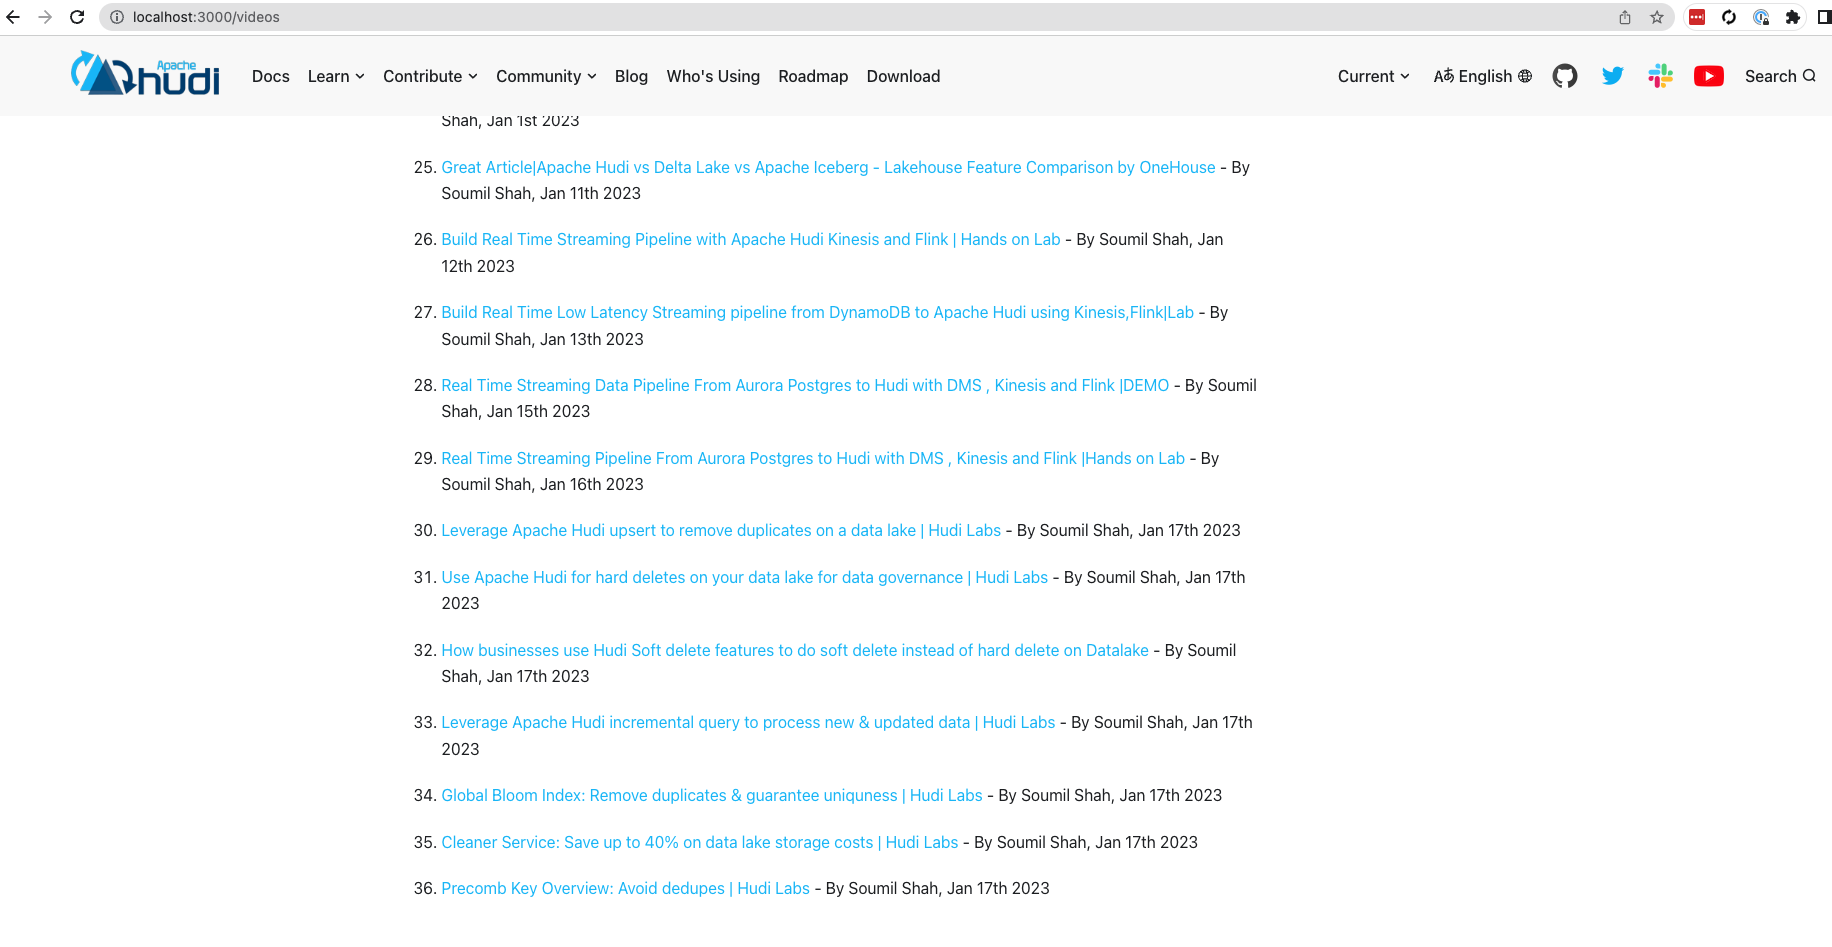Image resolution: width=1832 pixels, height=947 pixels.
Task: Expand the Contribute dropdown menu
Action: [430, 76]
